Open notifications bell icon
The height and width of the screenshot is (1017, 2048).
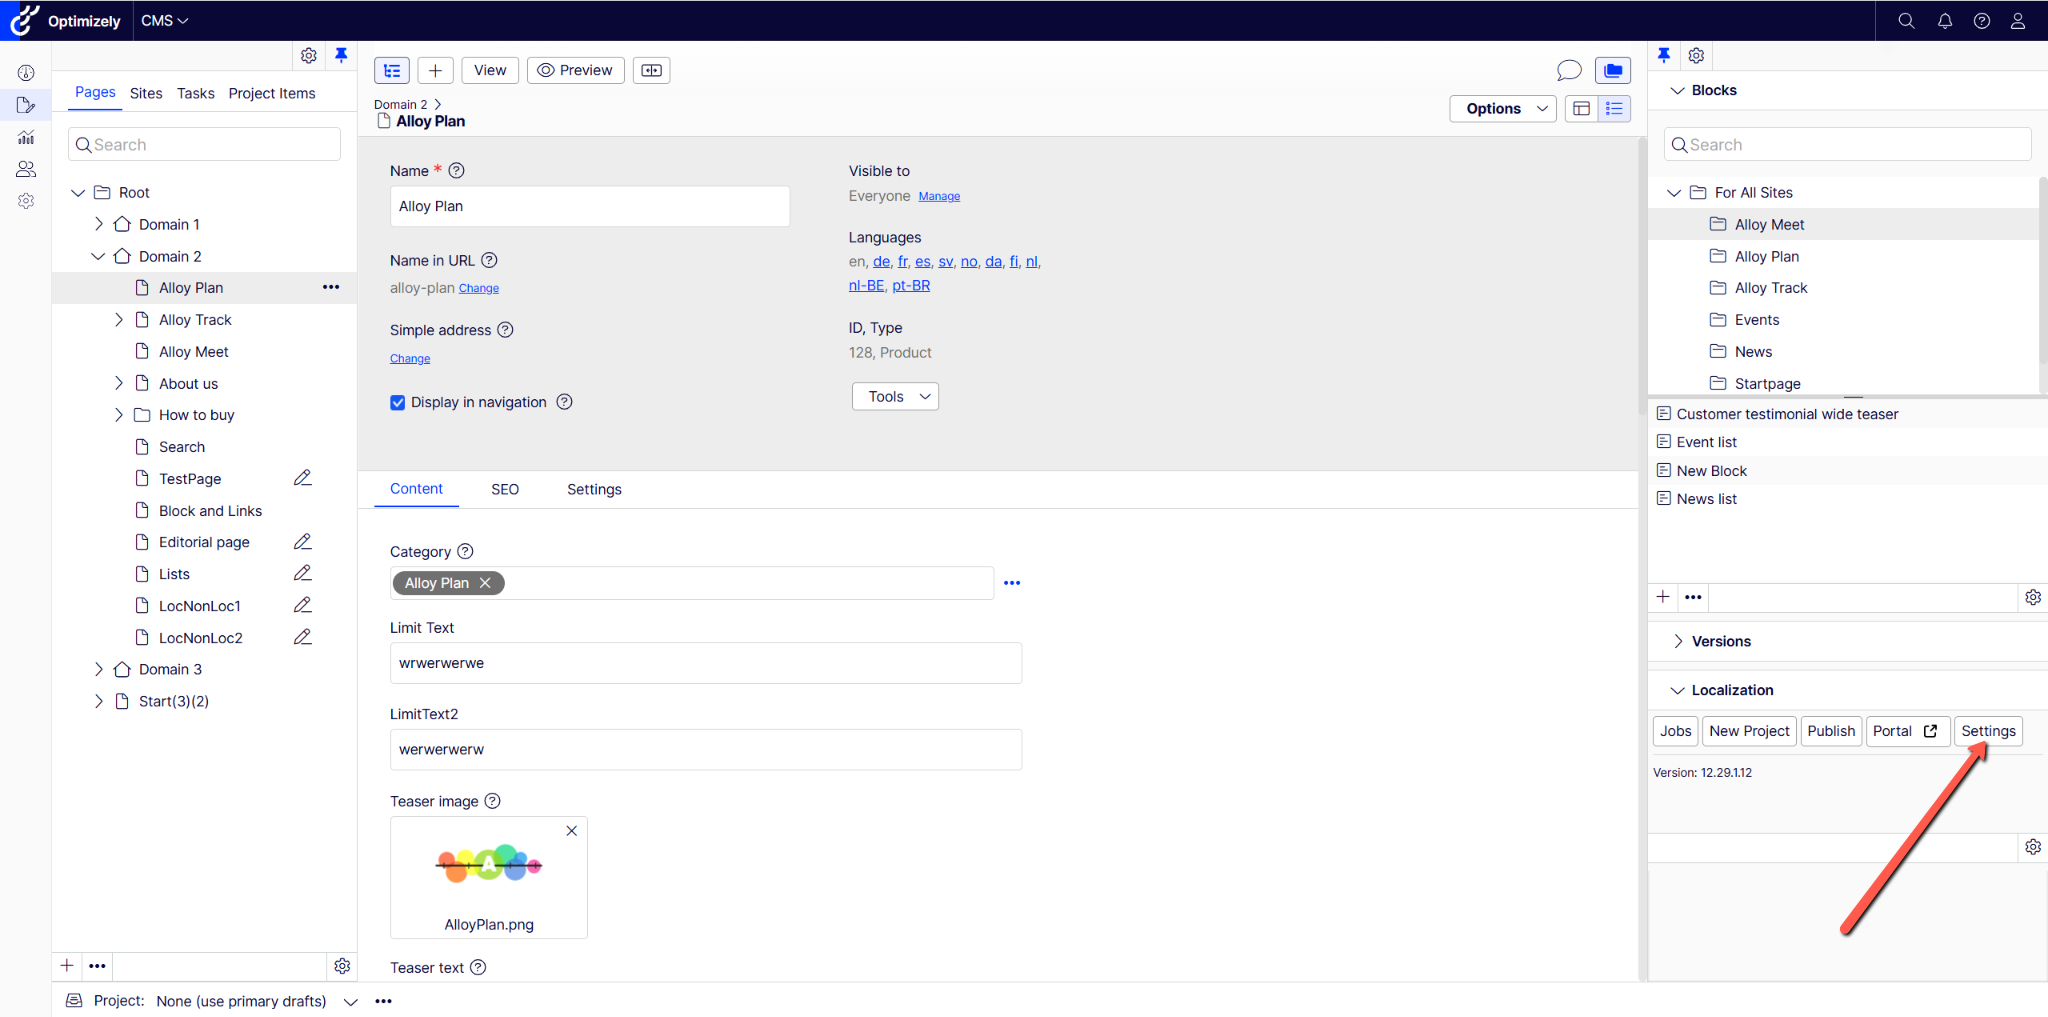pyautogui.click(x=1945, y=21)
